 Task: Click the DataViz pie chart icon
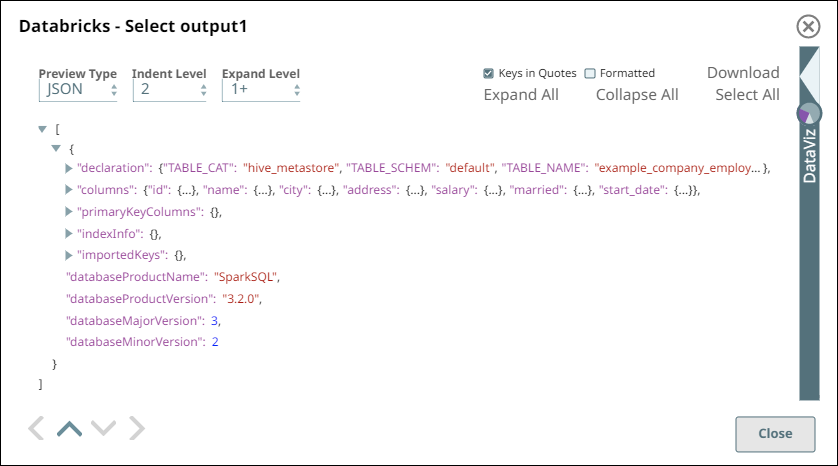tap(808, 114)
